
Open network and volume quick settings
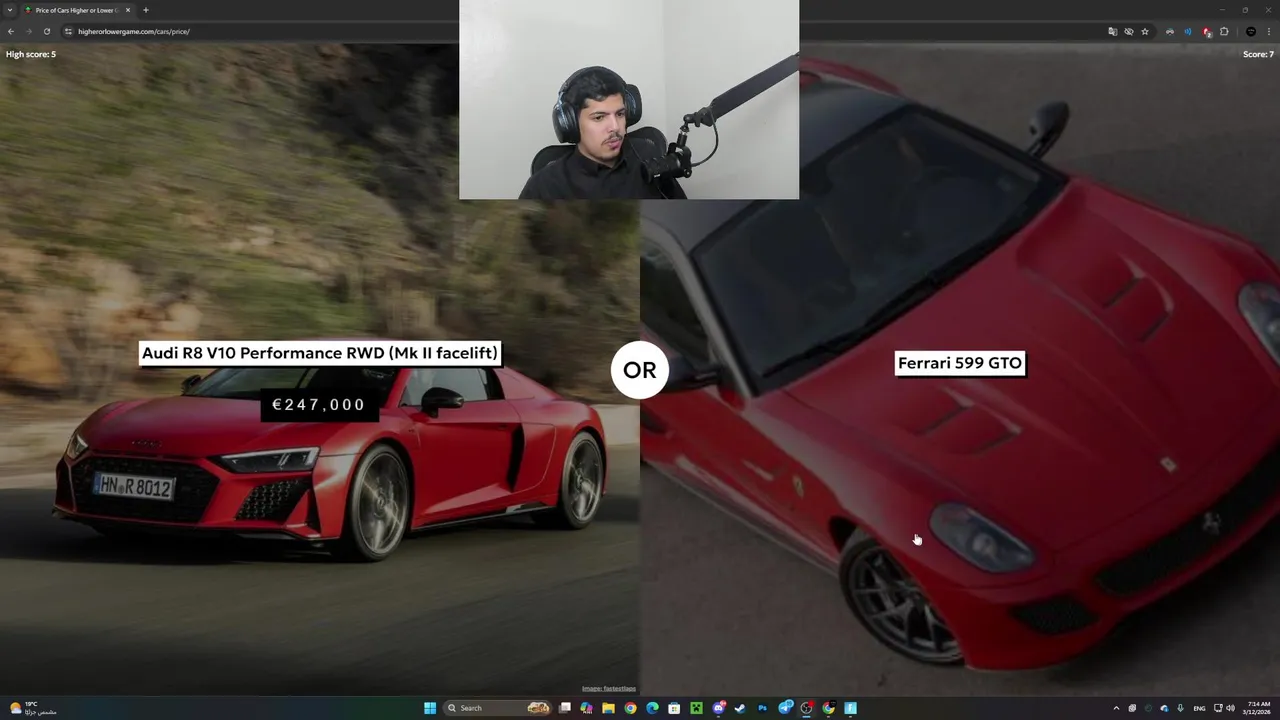[x=1224, y=708]
